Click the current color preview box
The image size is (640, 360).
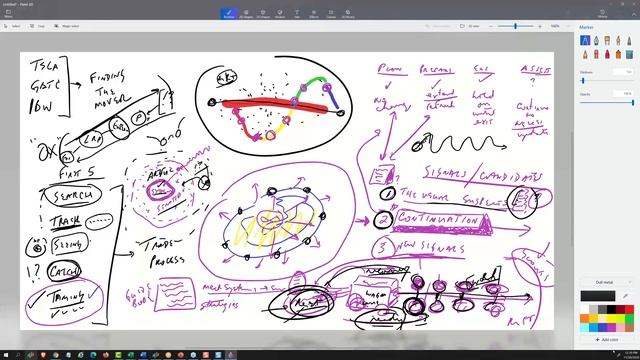point(598,296)
